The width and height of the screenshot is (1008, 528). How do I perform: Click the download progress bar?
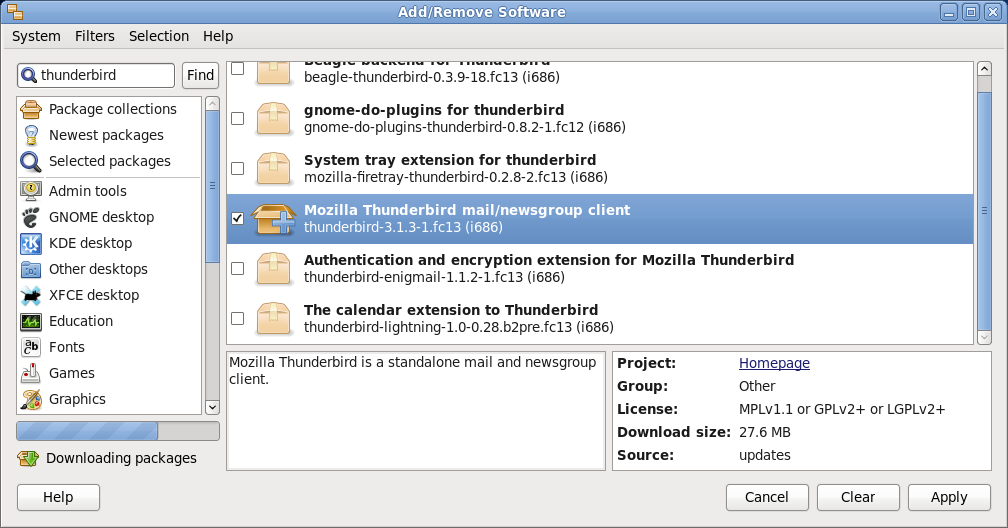coord(118,431)
